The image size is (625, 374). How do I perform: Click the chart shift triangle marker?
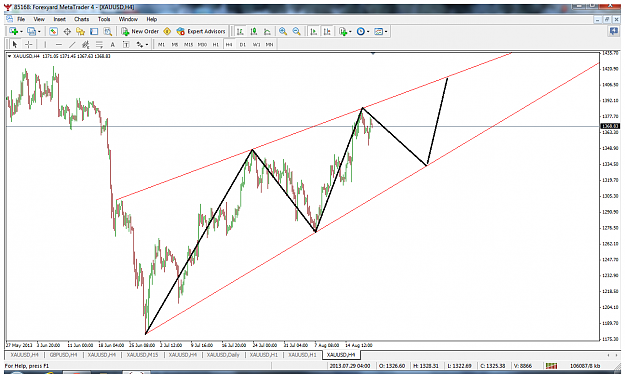(x=373, y=53)
